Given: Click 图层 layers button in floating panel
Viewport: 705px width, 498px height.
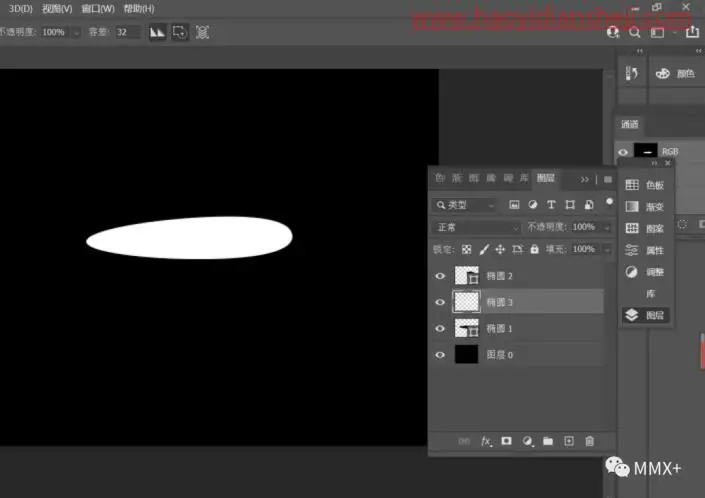Looking at the screenshot, I should [645, 315].
